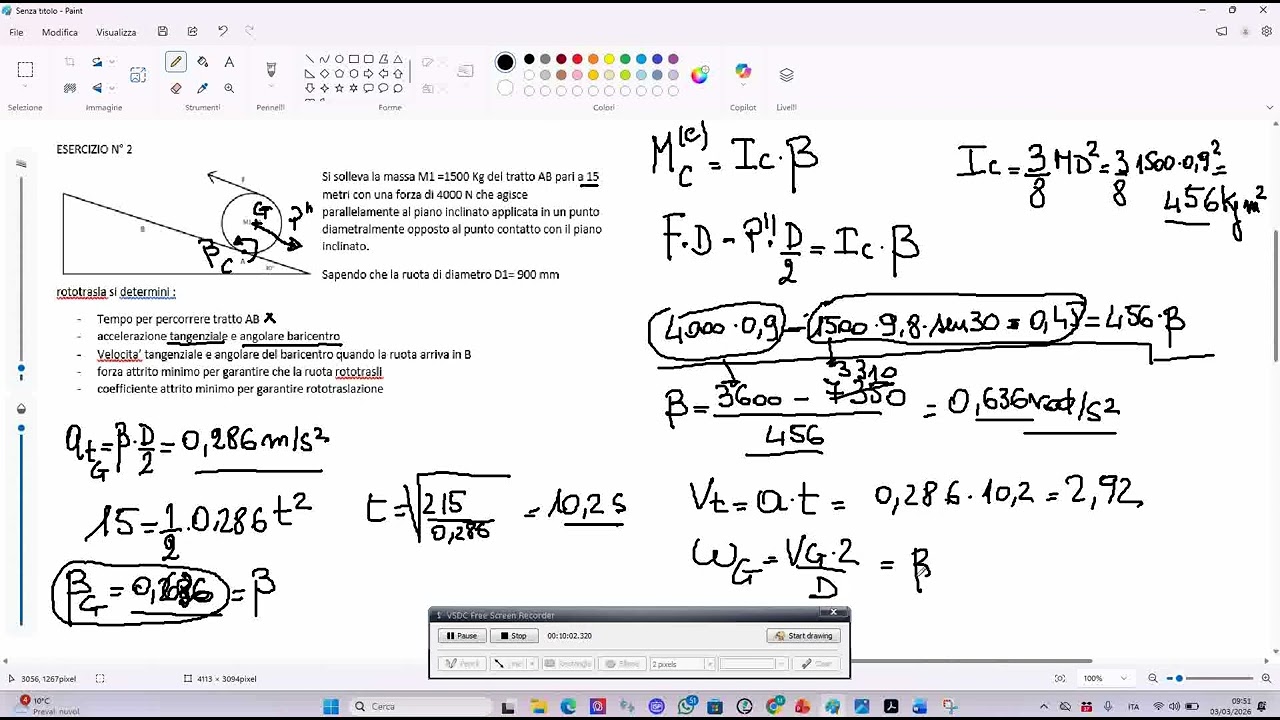1280x720 pixels.
Task: Open the Visualizza menu
Action: (116, 32)
